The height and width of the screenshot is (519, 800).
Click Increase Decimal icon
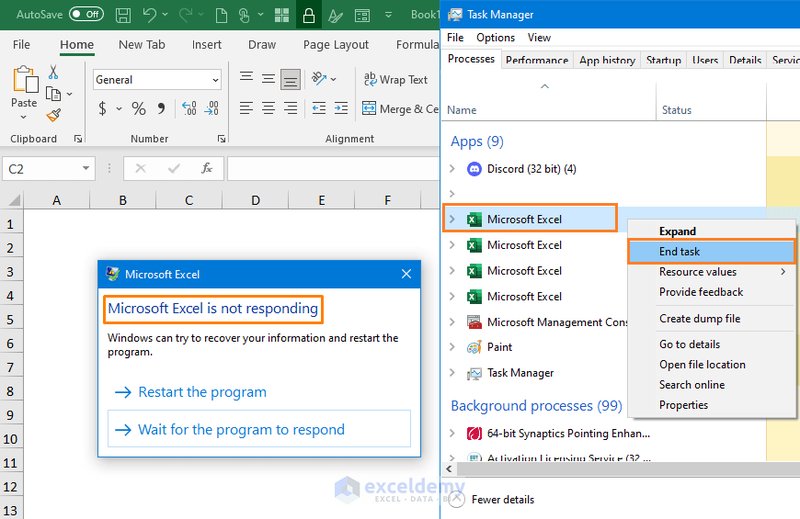[189, 108]
